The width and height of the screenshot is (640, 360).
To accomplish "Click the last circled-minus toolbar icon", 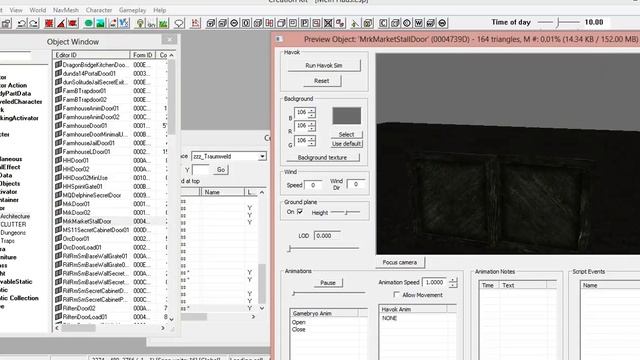I will [442, 23].
